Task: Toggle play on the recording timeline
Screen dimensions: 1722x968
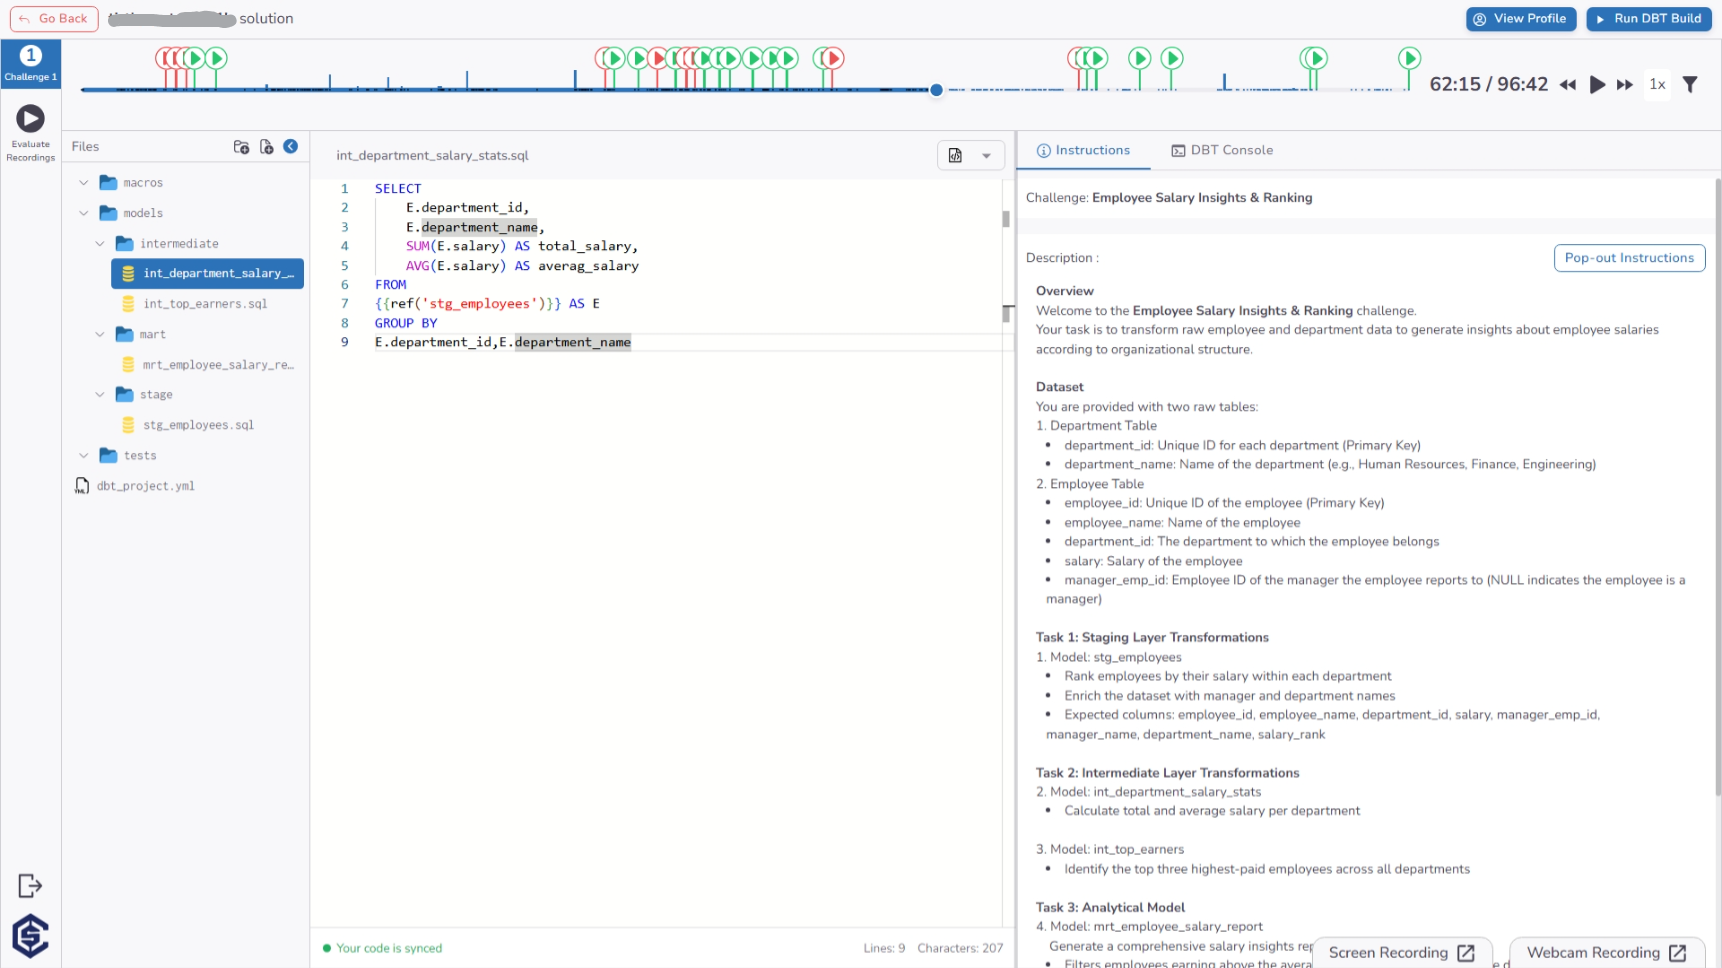Action: pyautogui.click(x=1597, y=85)
